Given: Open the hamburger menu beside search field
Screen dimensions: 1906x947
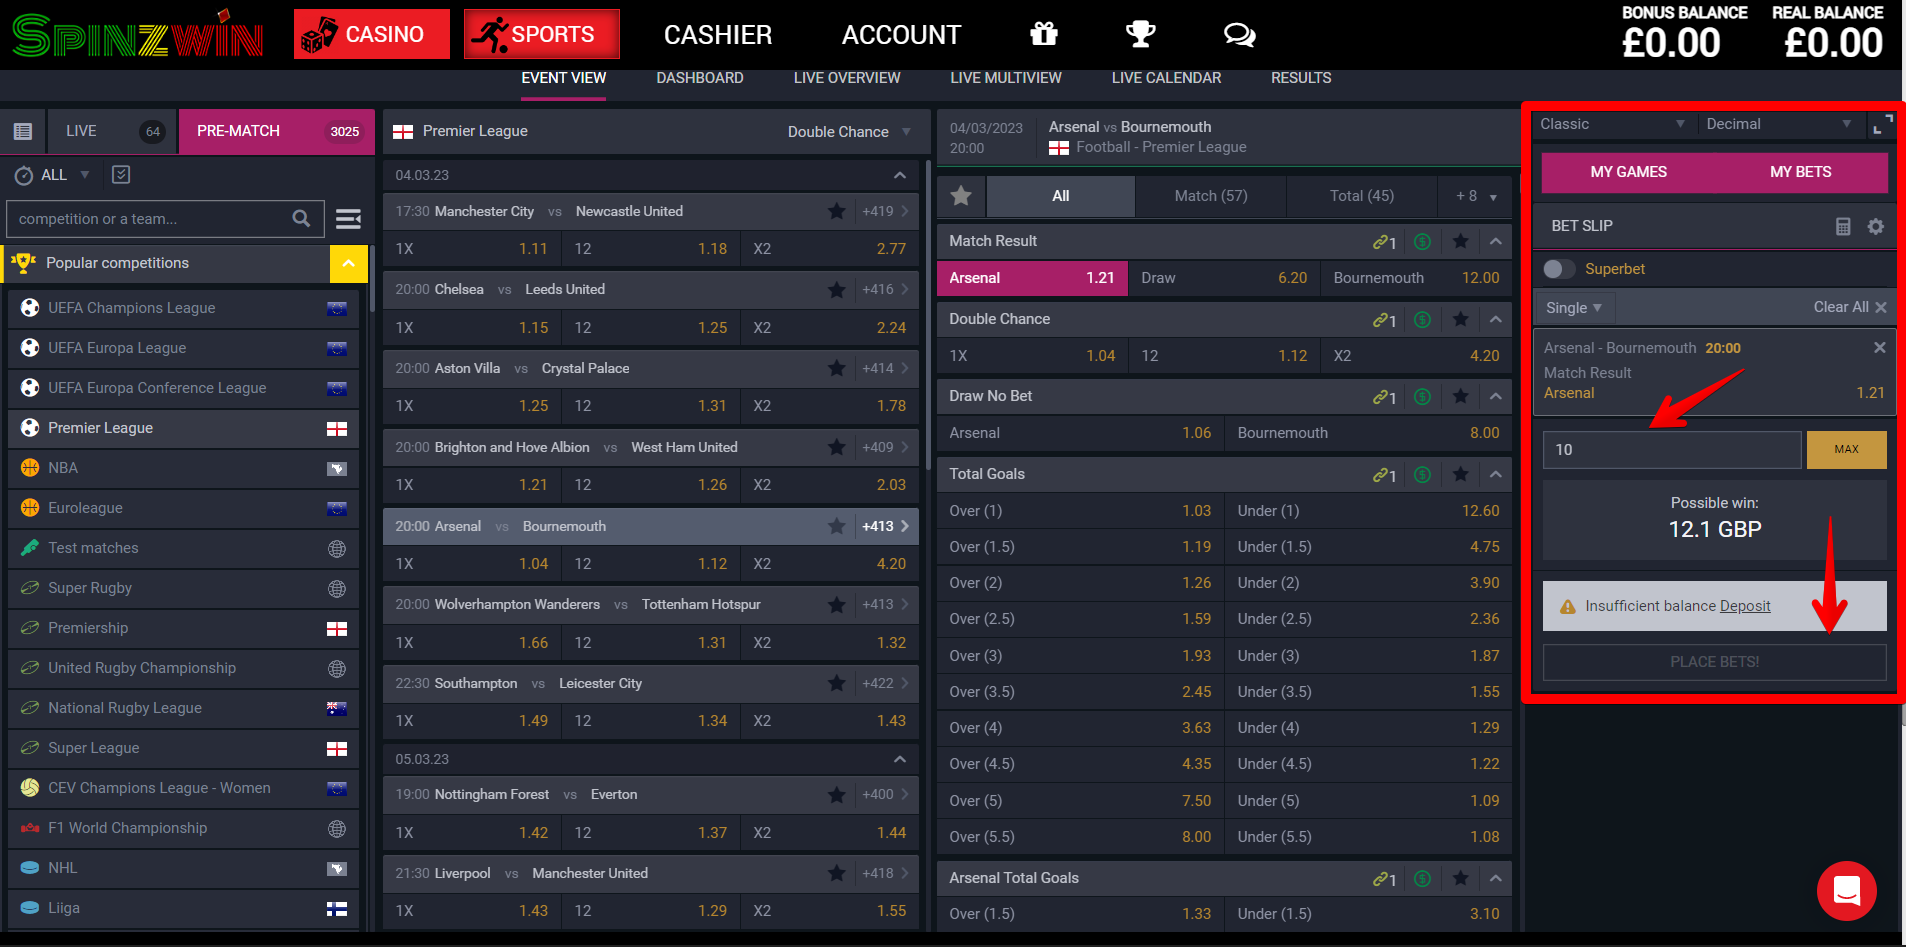Looking at the screenshot, I should coord(348,218).
